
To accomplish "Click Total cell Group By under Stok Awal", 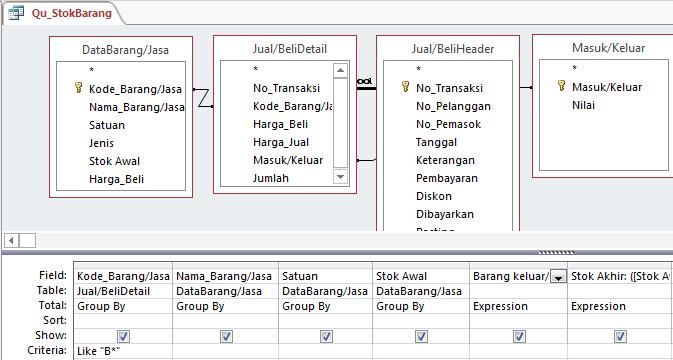I will point(421,306).
